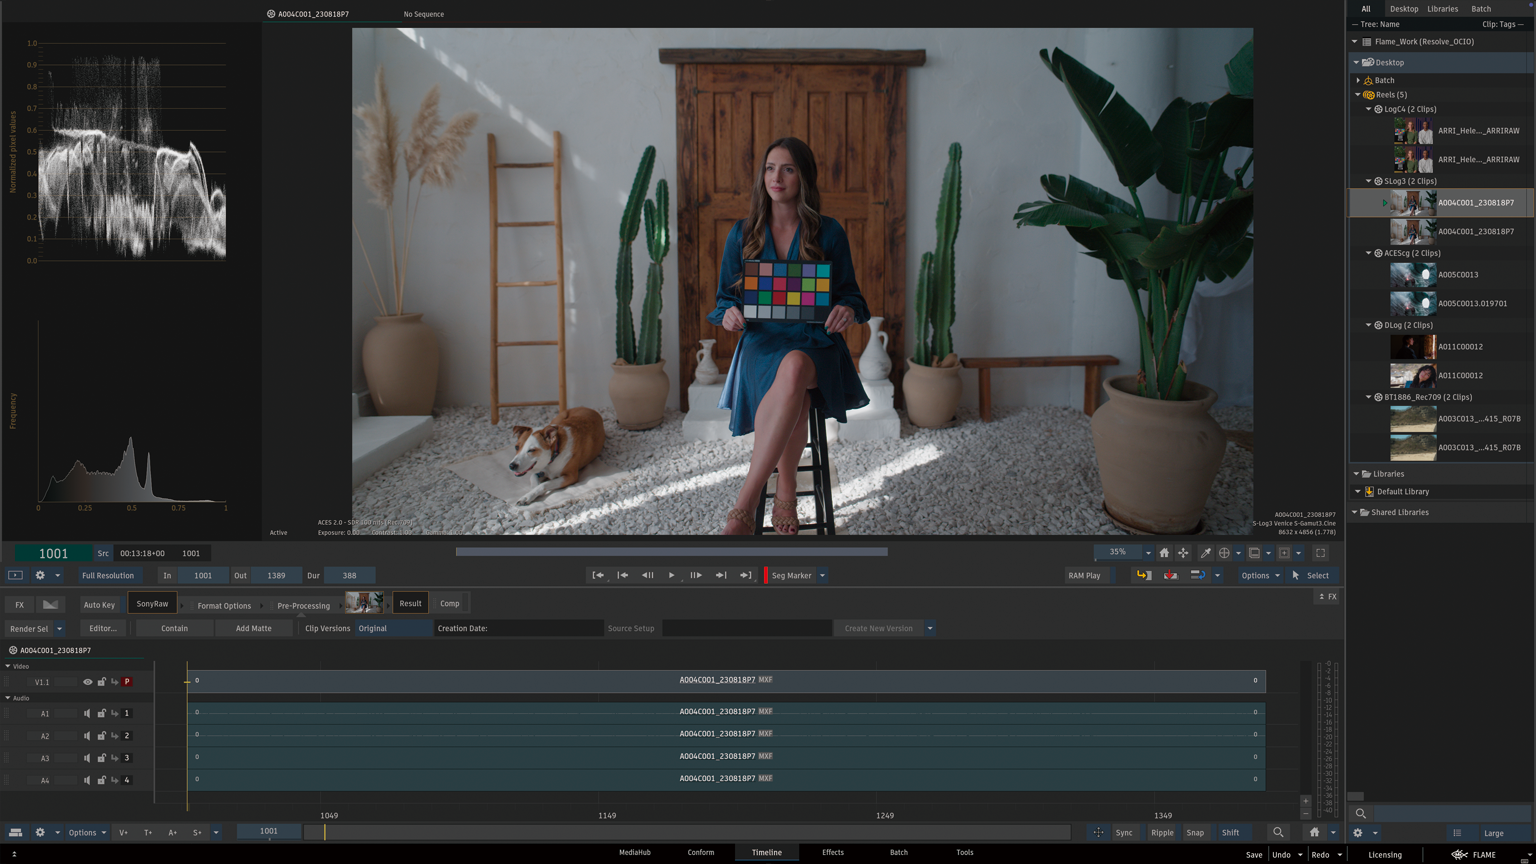Viewport: 1536px width, 864px height.
Task: Step forward one frame
Action: point(696,575)
